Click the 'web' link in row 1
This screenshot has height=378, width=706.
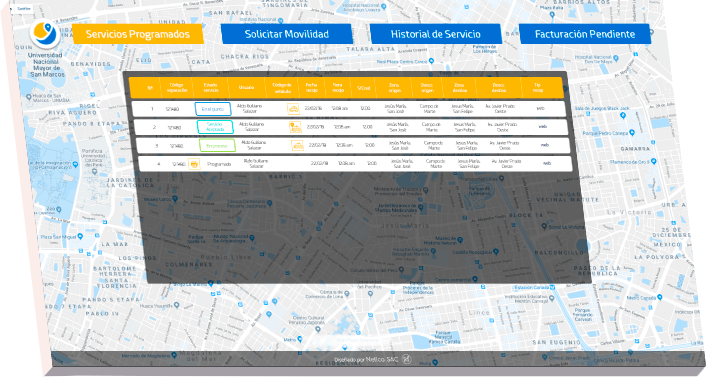click(x=541, y=108)
